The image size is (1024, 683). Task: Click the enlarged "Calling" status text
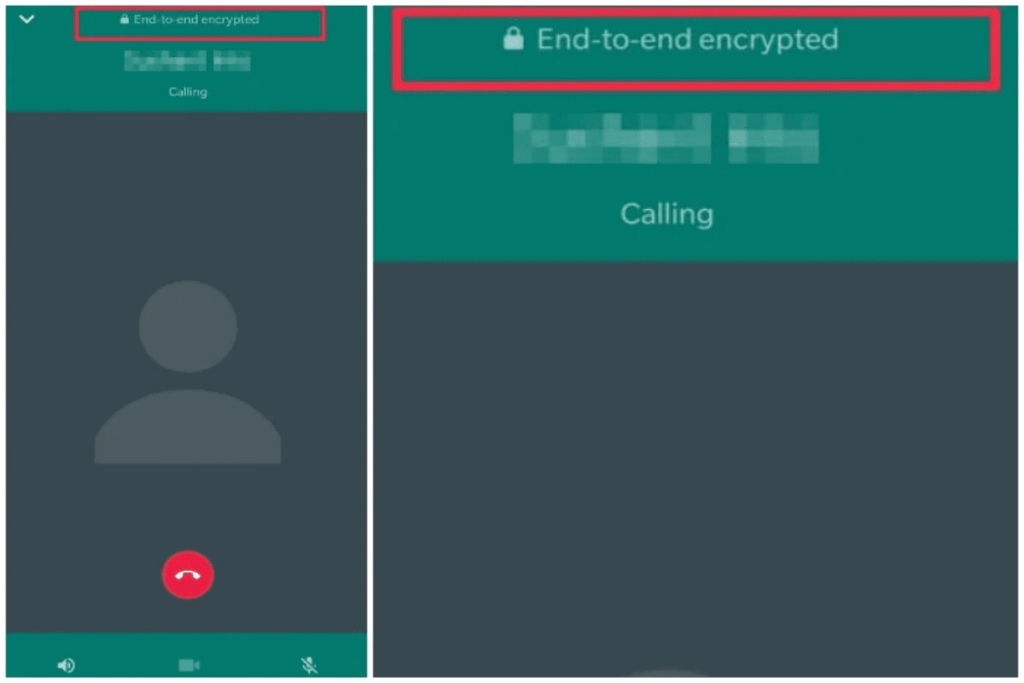tap(667, 214)
